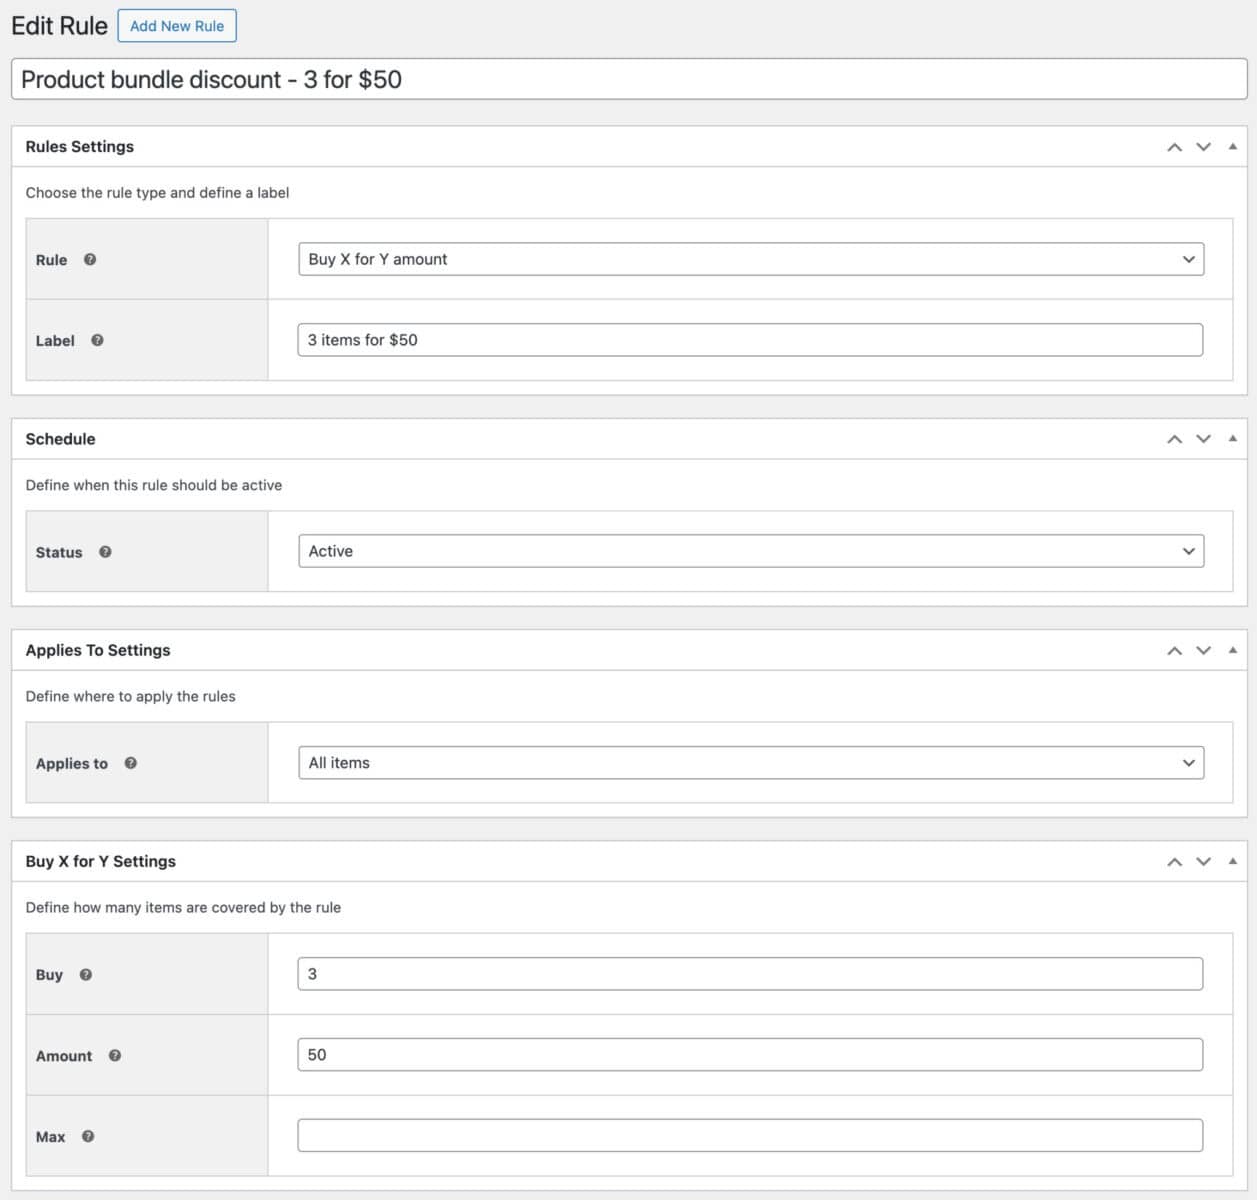Viewport: 1257px width, 1200px height.
Task: Click 'Define how many items are covered' text
Action: pos(183,908)
